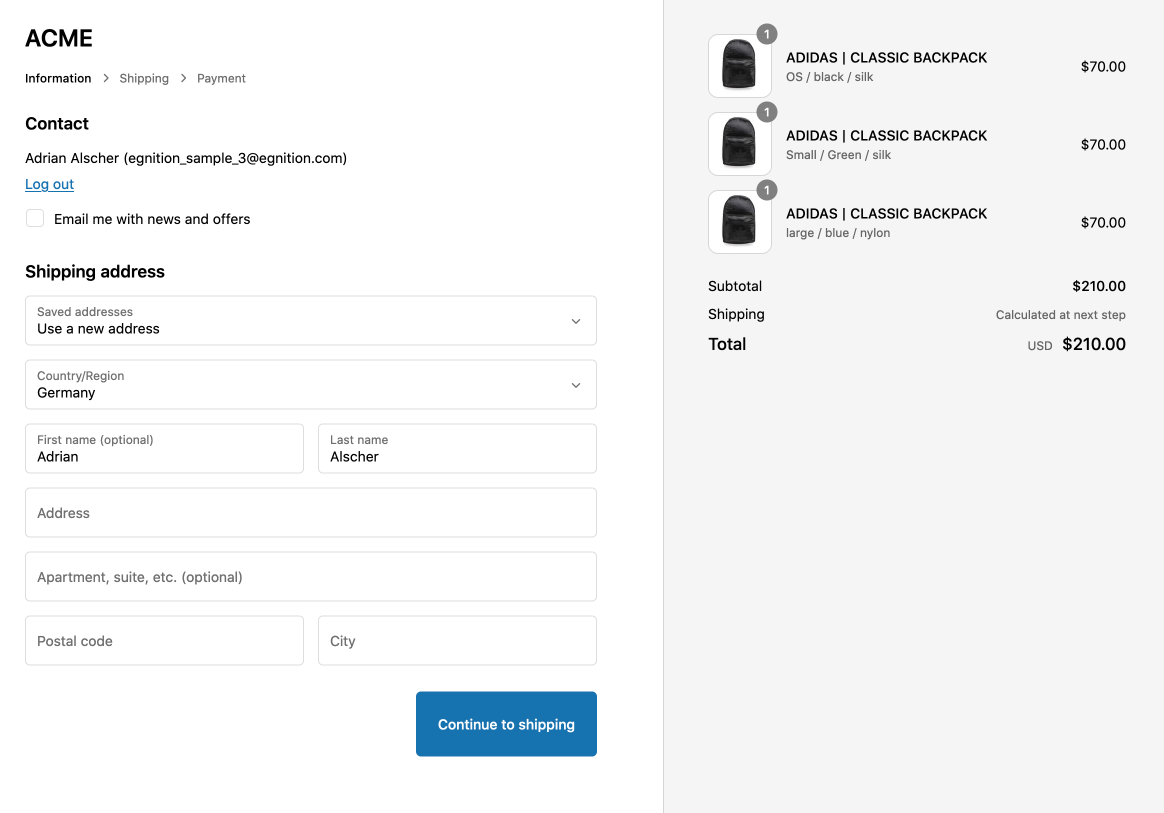Click the Small / Green / silk backpack thumbnail
Screen dimensions: 1164x813
coord(739,144)
